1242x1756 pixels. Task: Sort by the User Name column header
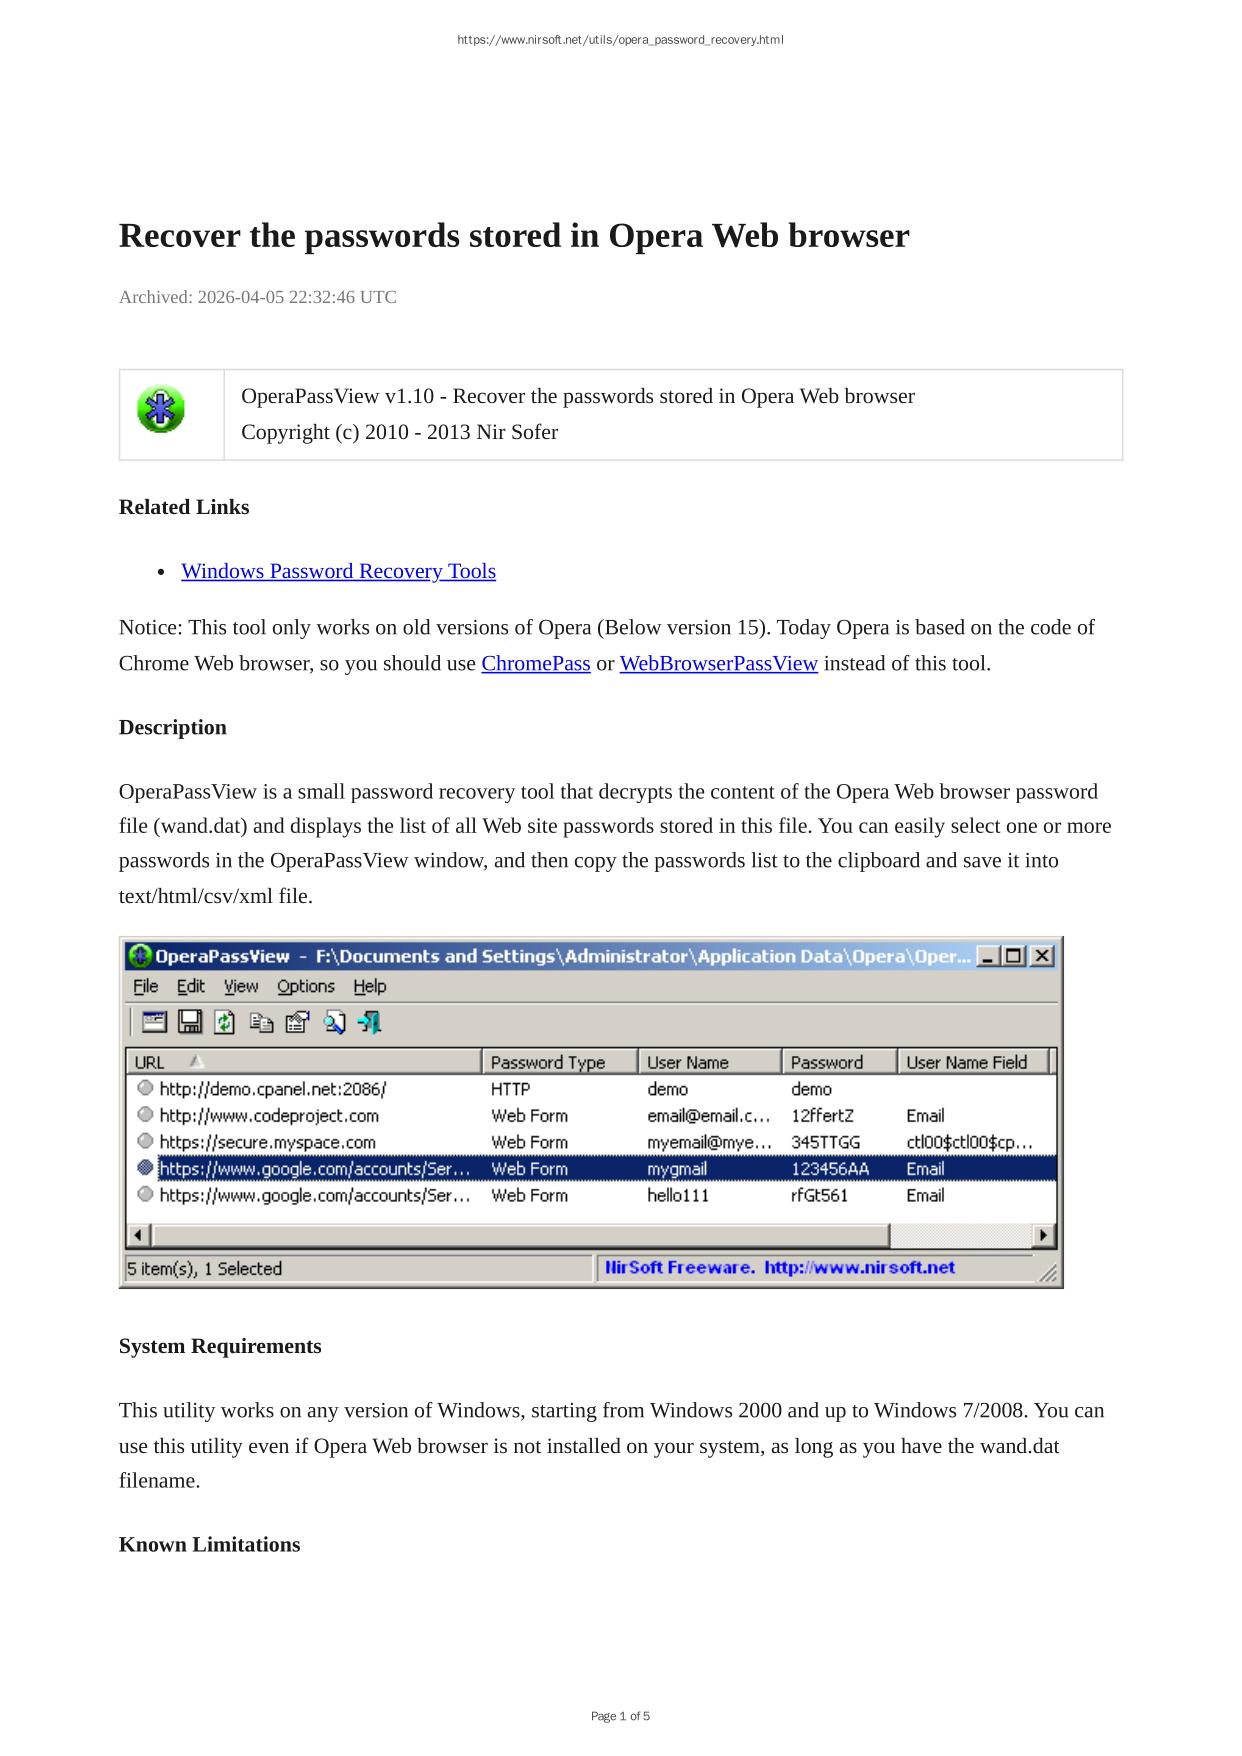pyautogui.click(x=708, y=1062)
